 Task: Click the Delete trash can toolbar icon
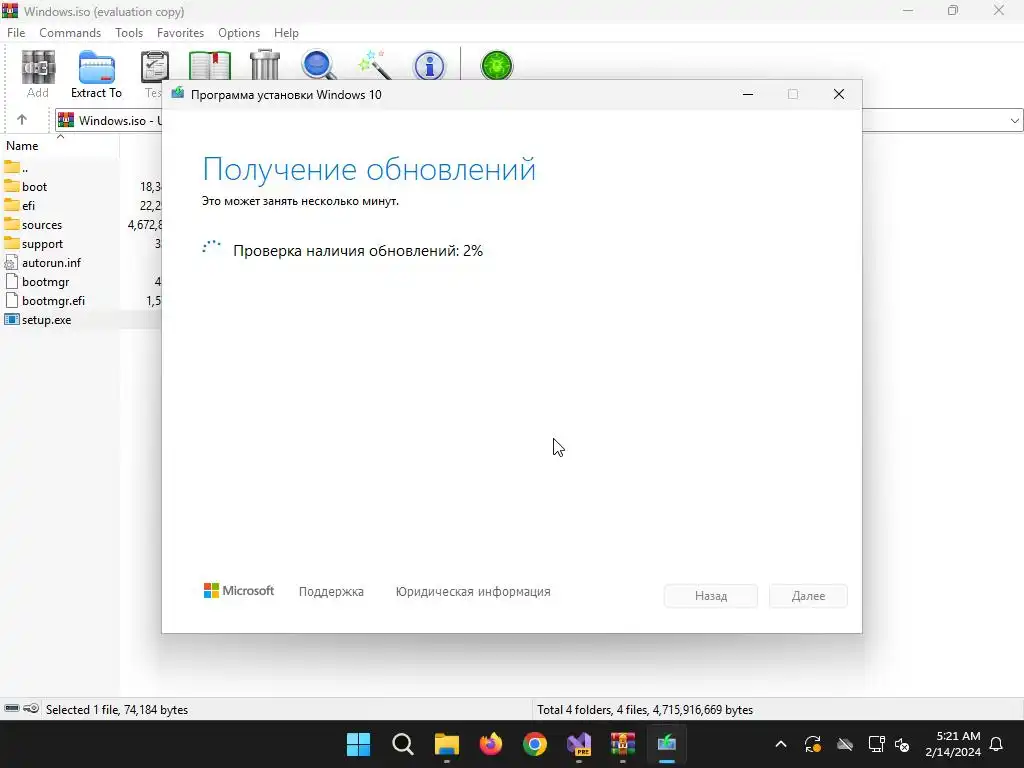click(264, 65)
